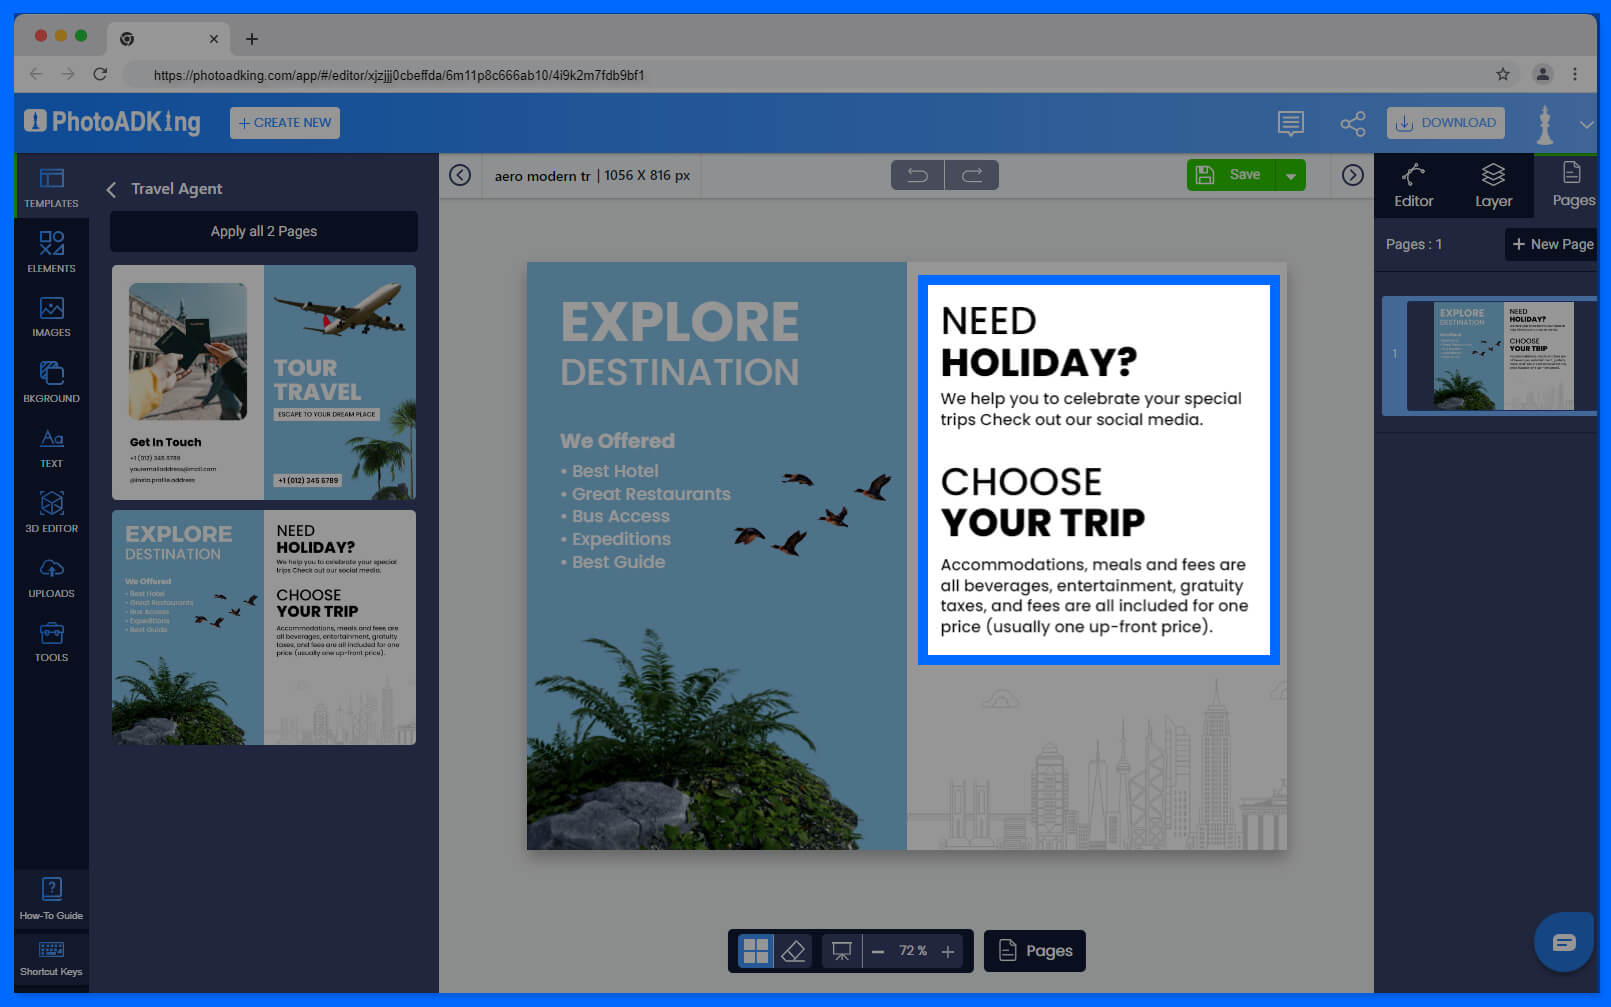Open the Images panel
1611x1007 pixels.
pyautogui.click(x=51, y=317)
